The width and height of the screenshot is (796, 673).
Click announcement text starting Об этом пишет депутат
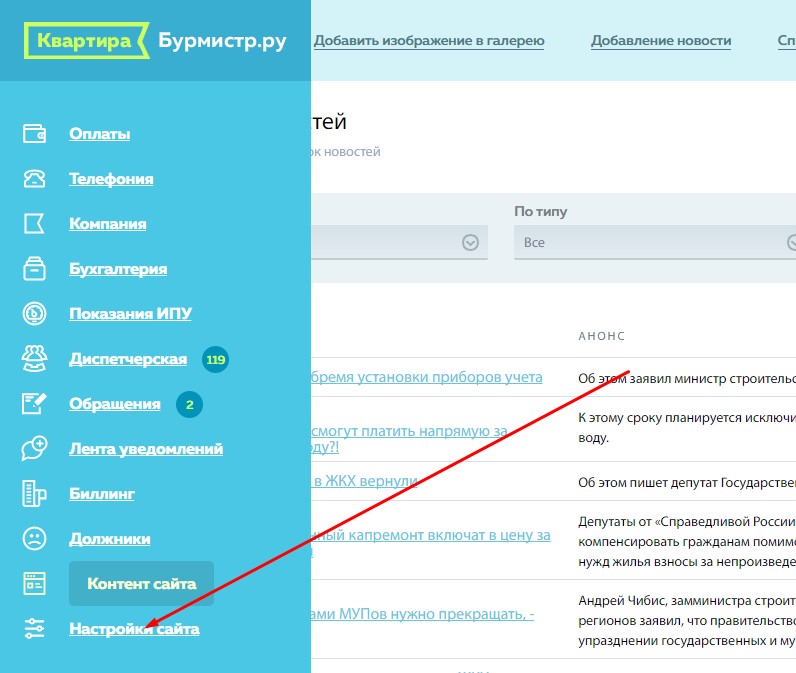pos(687,482)
